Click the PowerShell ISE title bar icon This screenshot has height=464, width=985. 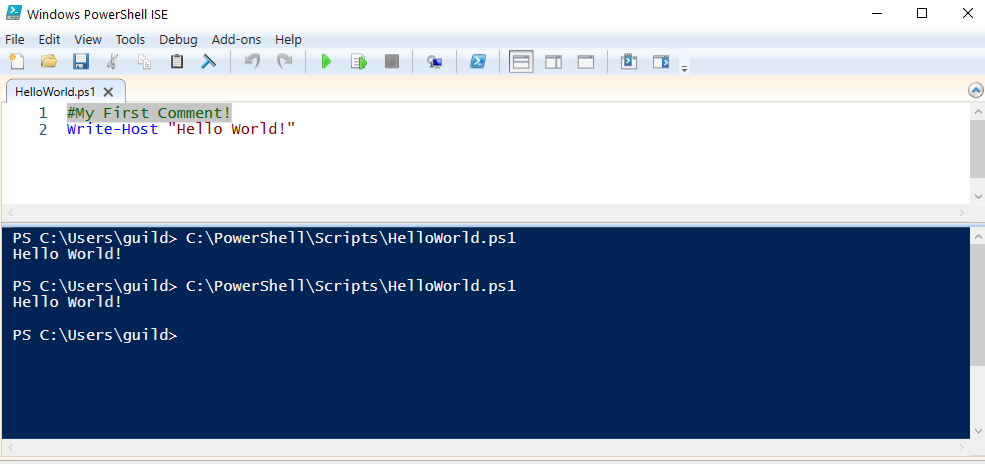[x=14, y=13]
